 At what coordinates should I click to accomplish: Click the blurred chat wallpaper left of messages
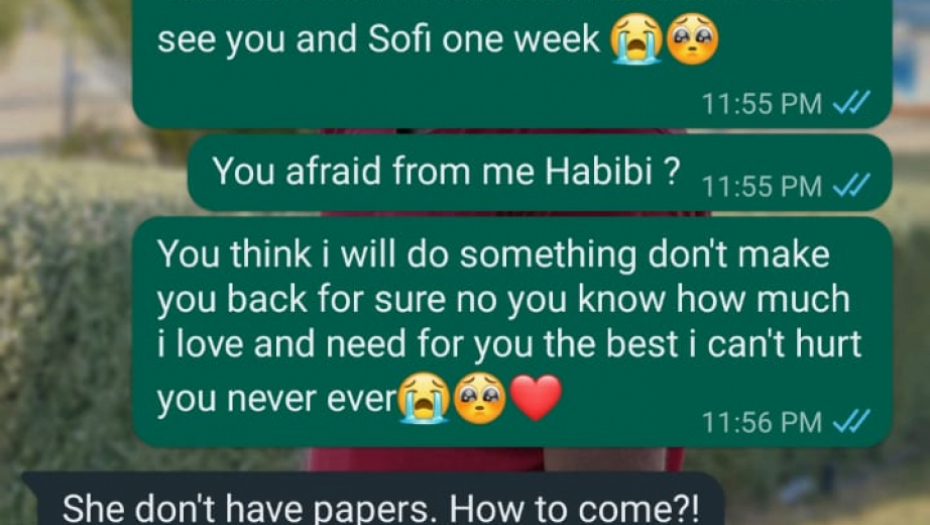65,267
